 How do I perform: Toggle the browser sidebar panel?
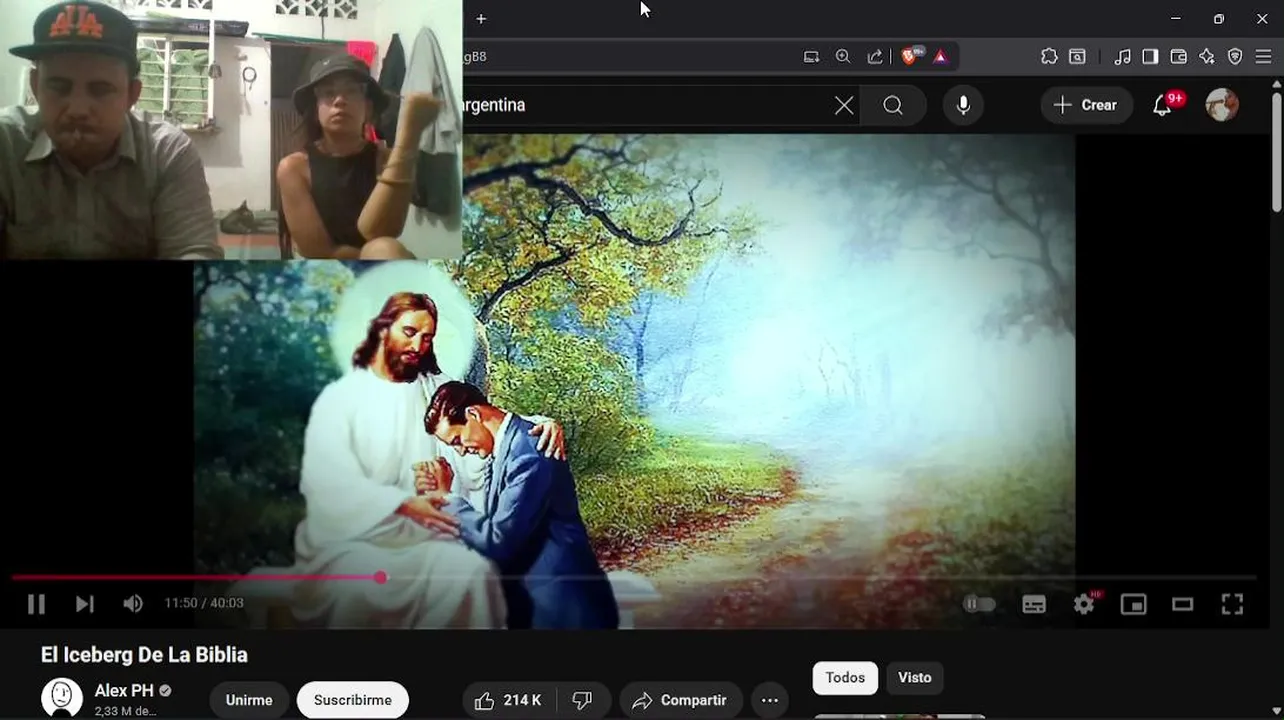[1150, 57]
